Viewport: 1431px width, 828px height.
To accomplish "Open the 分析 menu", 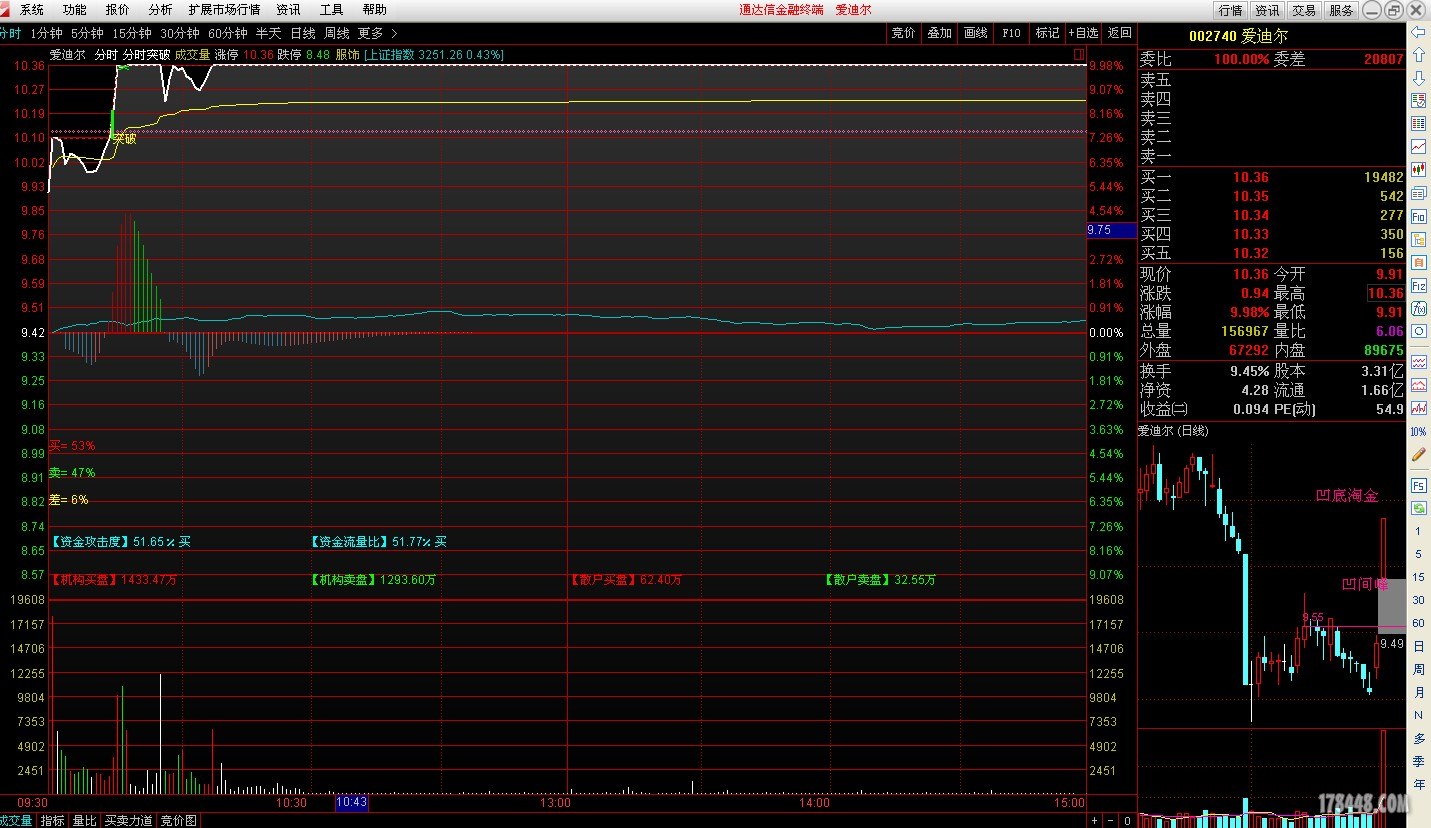I will [160, 9].
